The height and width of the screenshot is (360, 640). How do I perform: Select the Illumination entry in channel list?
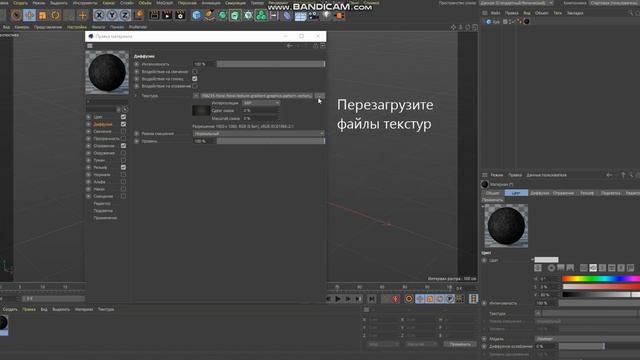103,211
